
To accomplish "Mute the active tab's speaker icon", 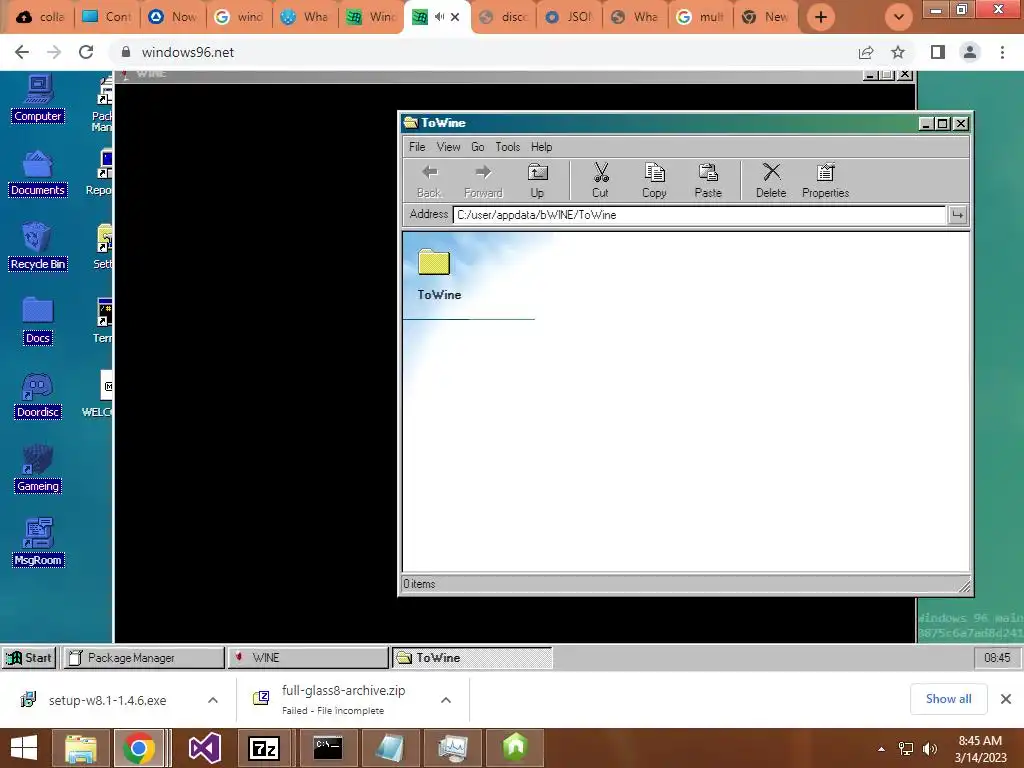I will pyautogui.click(x=439, y=17).
